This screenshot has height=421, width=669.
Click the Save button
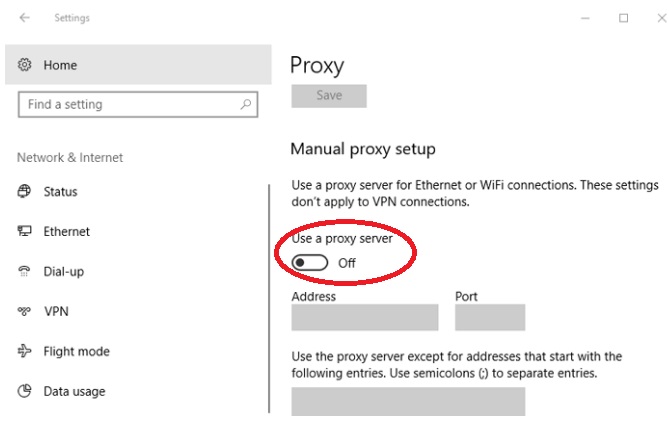pyautogui.click(x=329, y=96)
